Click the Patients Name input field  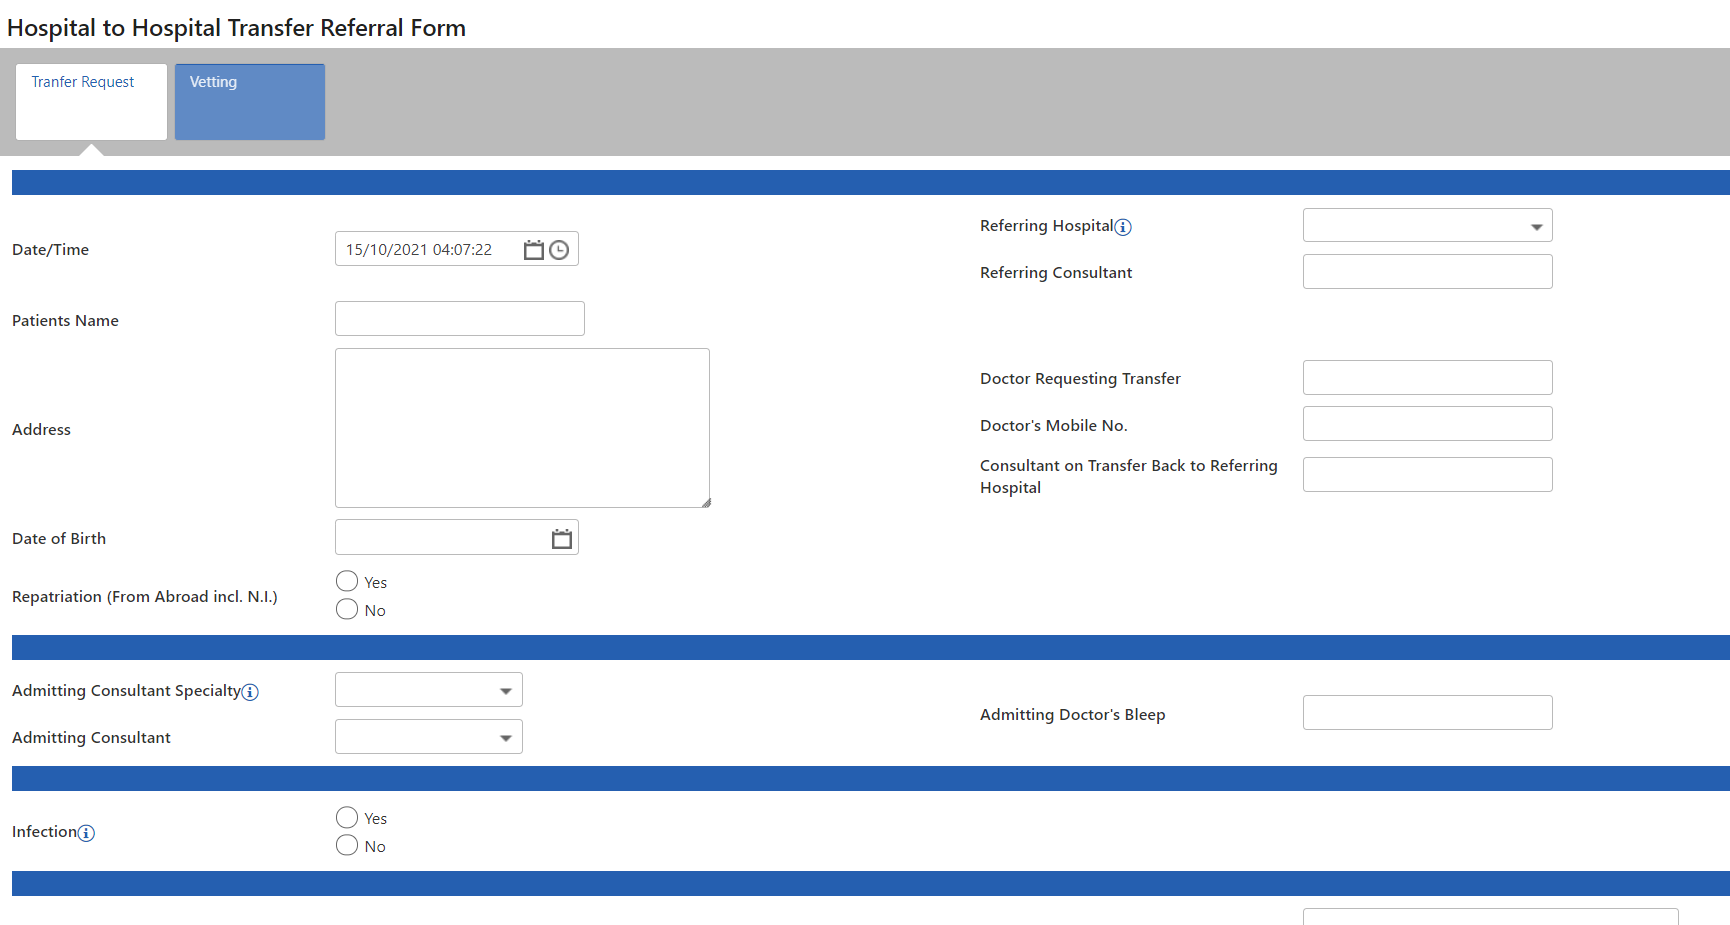click(x=459, y=318)
